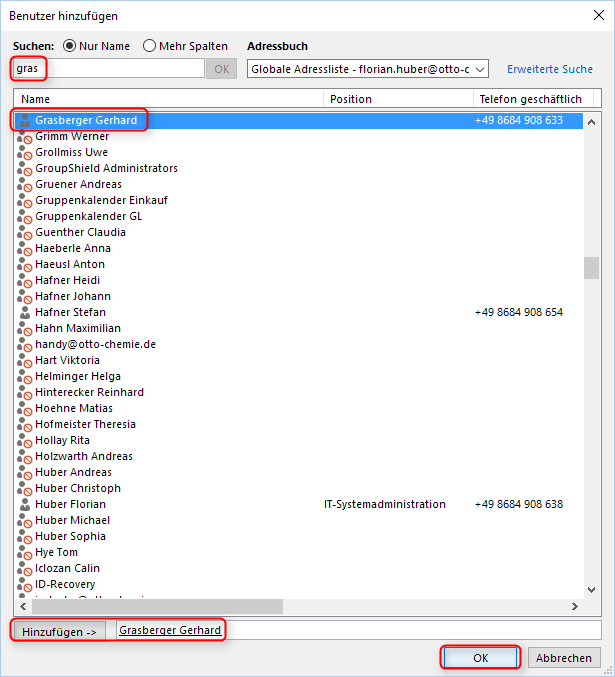Viewport: 615px width, 677px height.
Task: Click the icon beside Hafner Heidi
Action: point(25,281)
